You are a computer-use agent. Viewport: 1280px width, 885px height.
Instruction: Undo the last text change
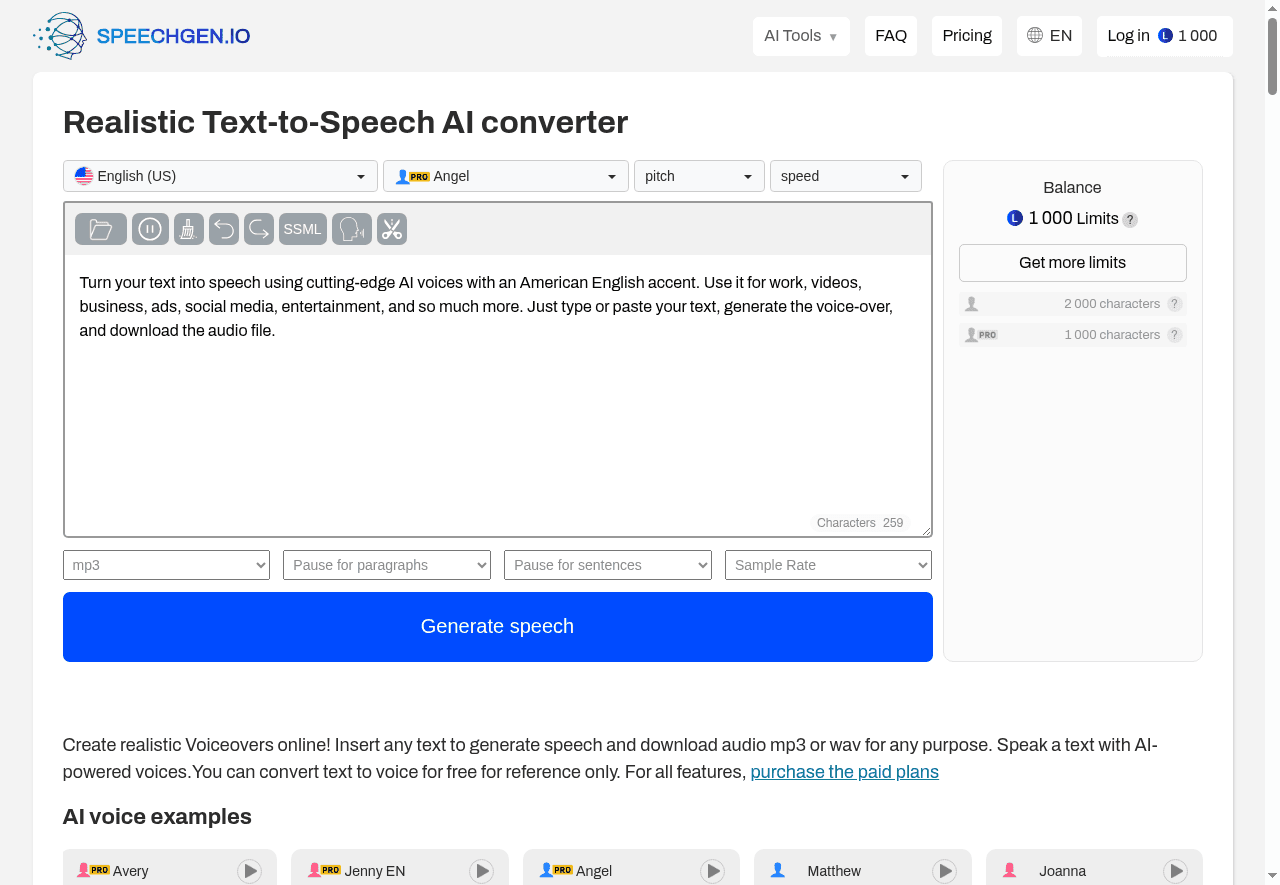coord(223,229)
